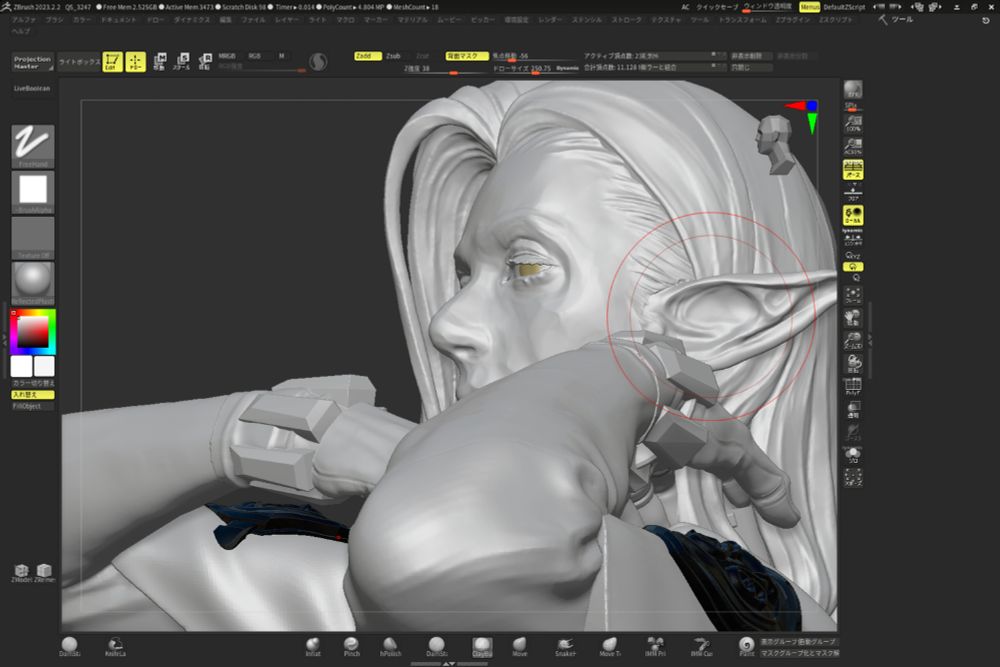
Task: Open the FreeHand stroke picker
Action: pyautogui.click(x=33, y=145)
